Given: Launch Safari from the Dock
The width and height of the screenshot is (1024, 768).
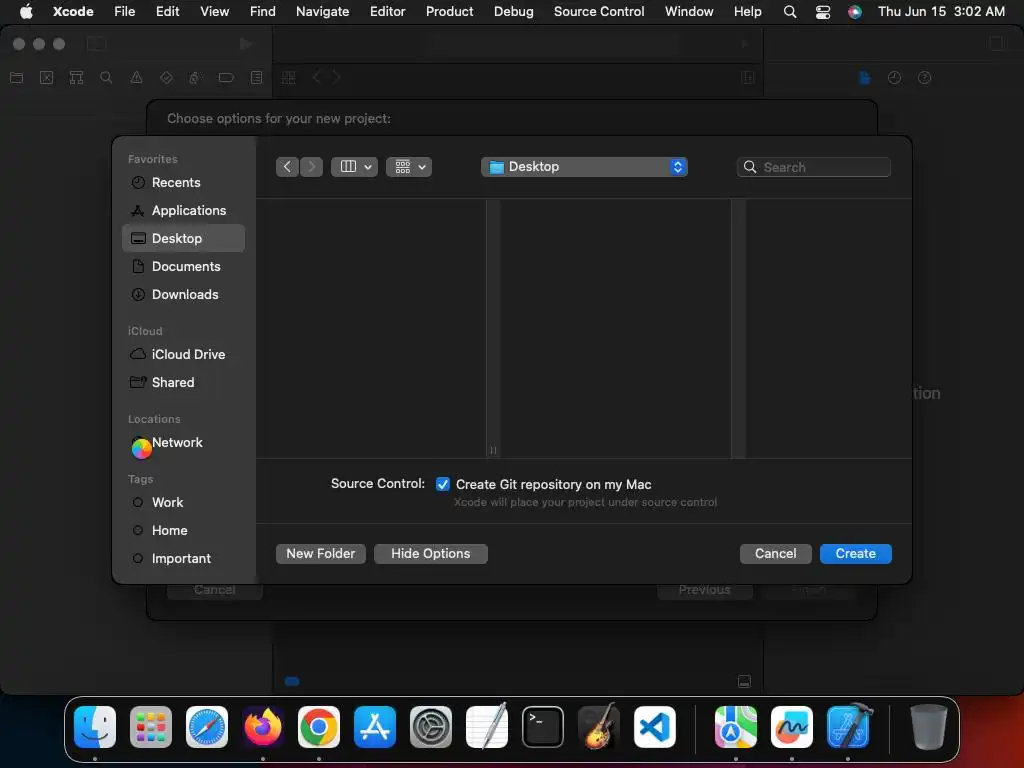Looking at the screenshot, I should 207,727.
